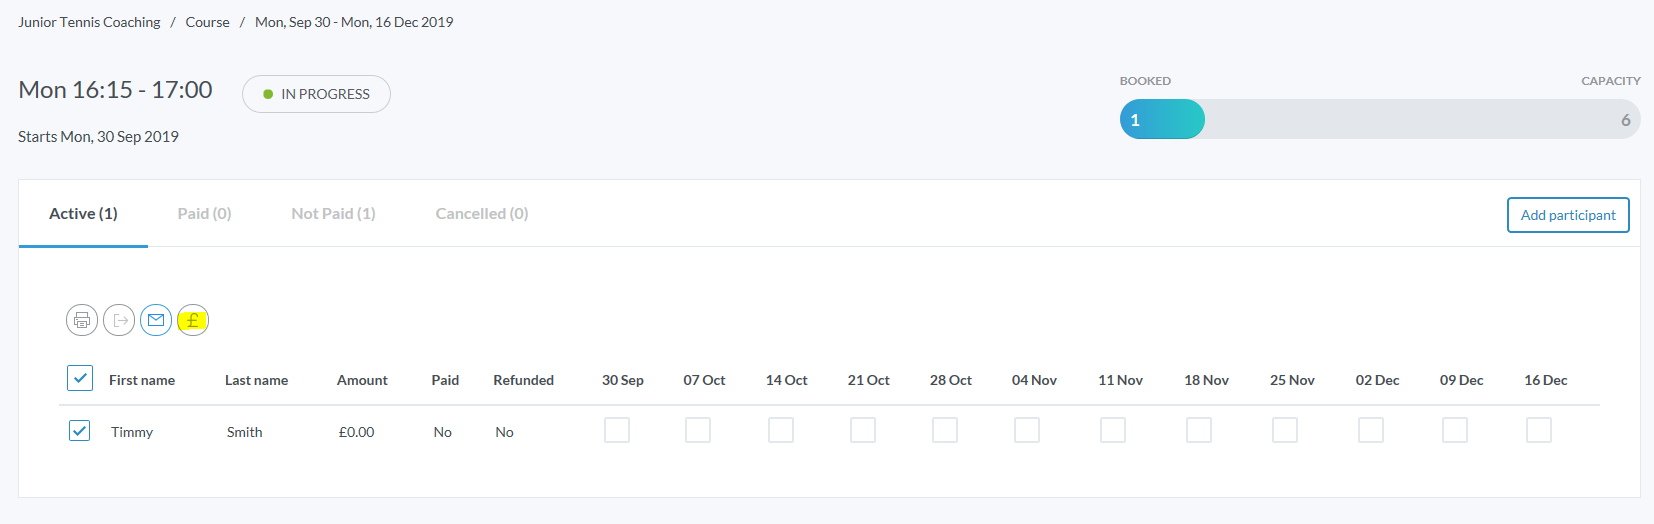Click the IN PROGRESS status badge
The width and height of the screenshot is (1654, 524).
316,94
